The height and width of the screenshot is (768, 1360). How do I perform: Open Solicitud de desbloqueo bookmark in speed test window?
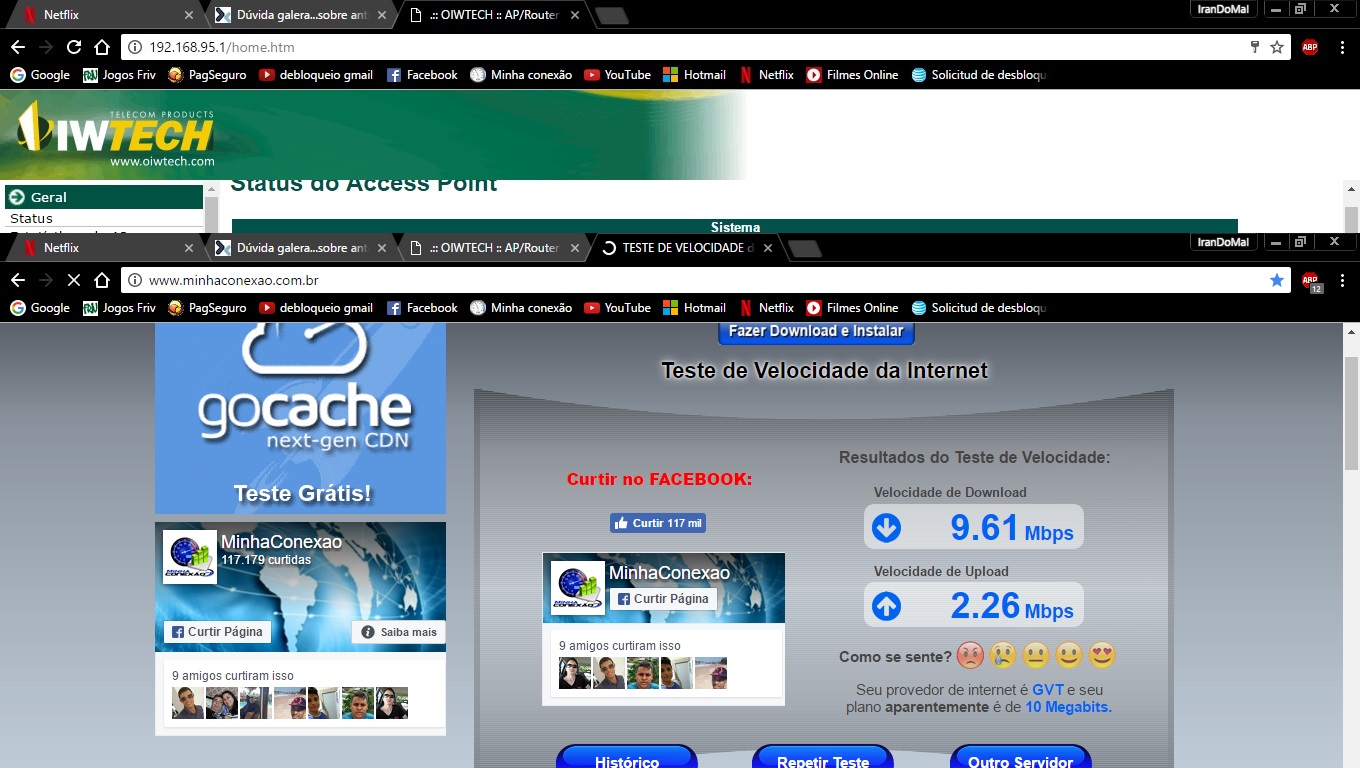pyautogui.click(x=979, y=308)
